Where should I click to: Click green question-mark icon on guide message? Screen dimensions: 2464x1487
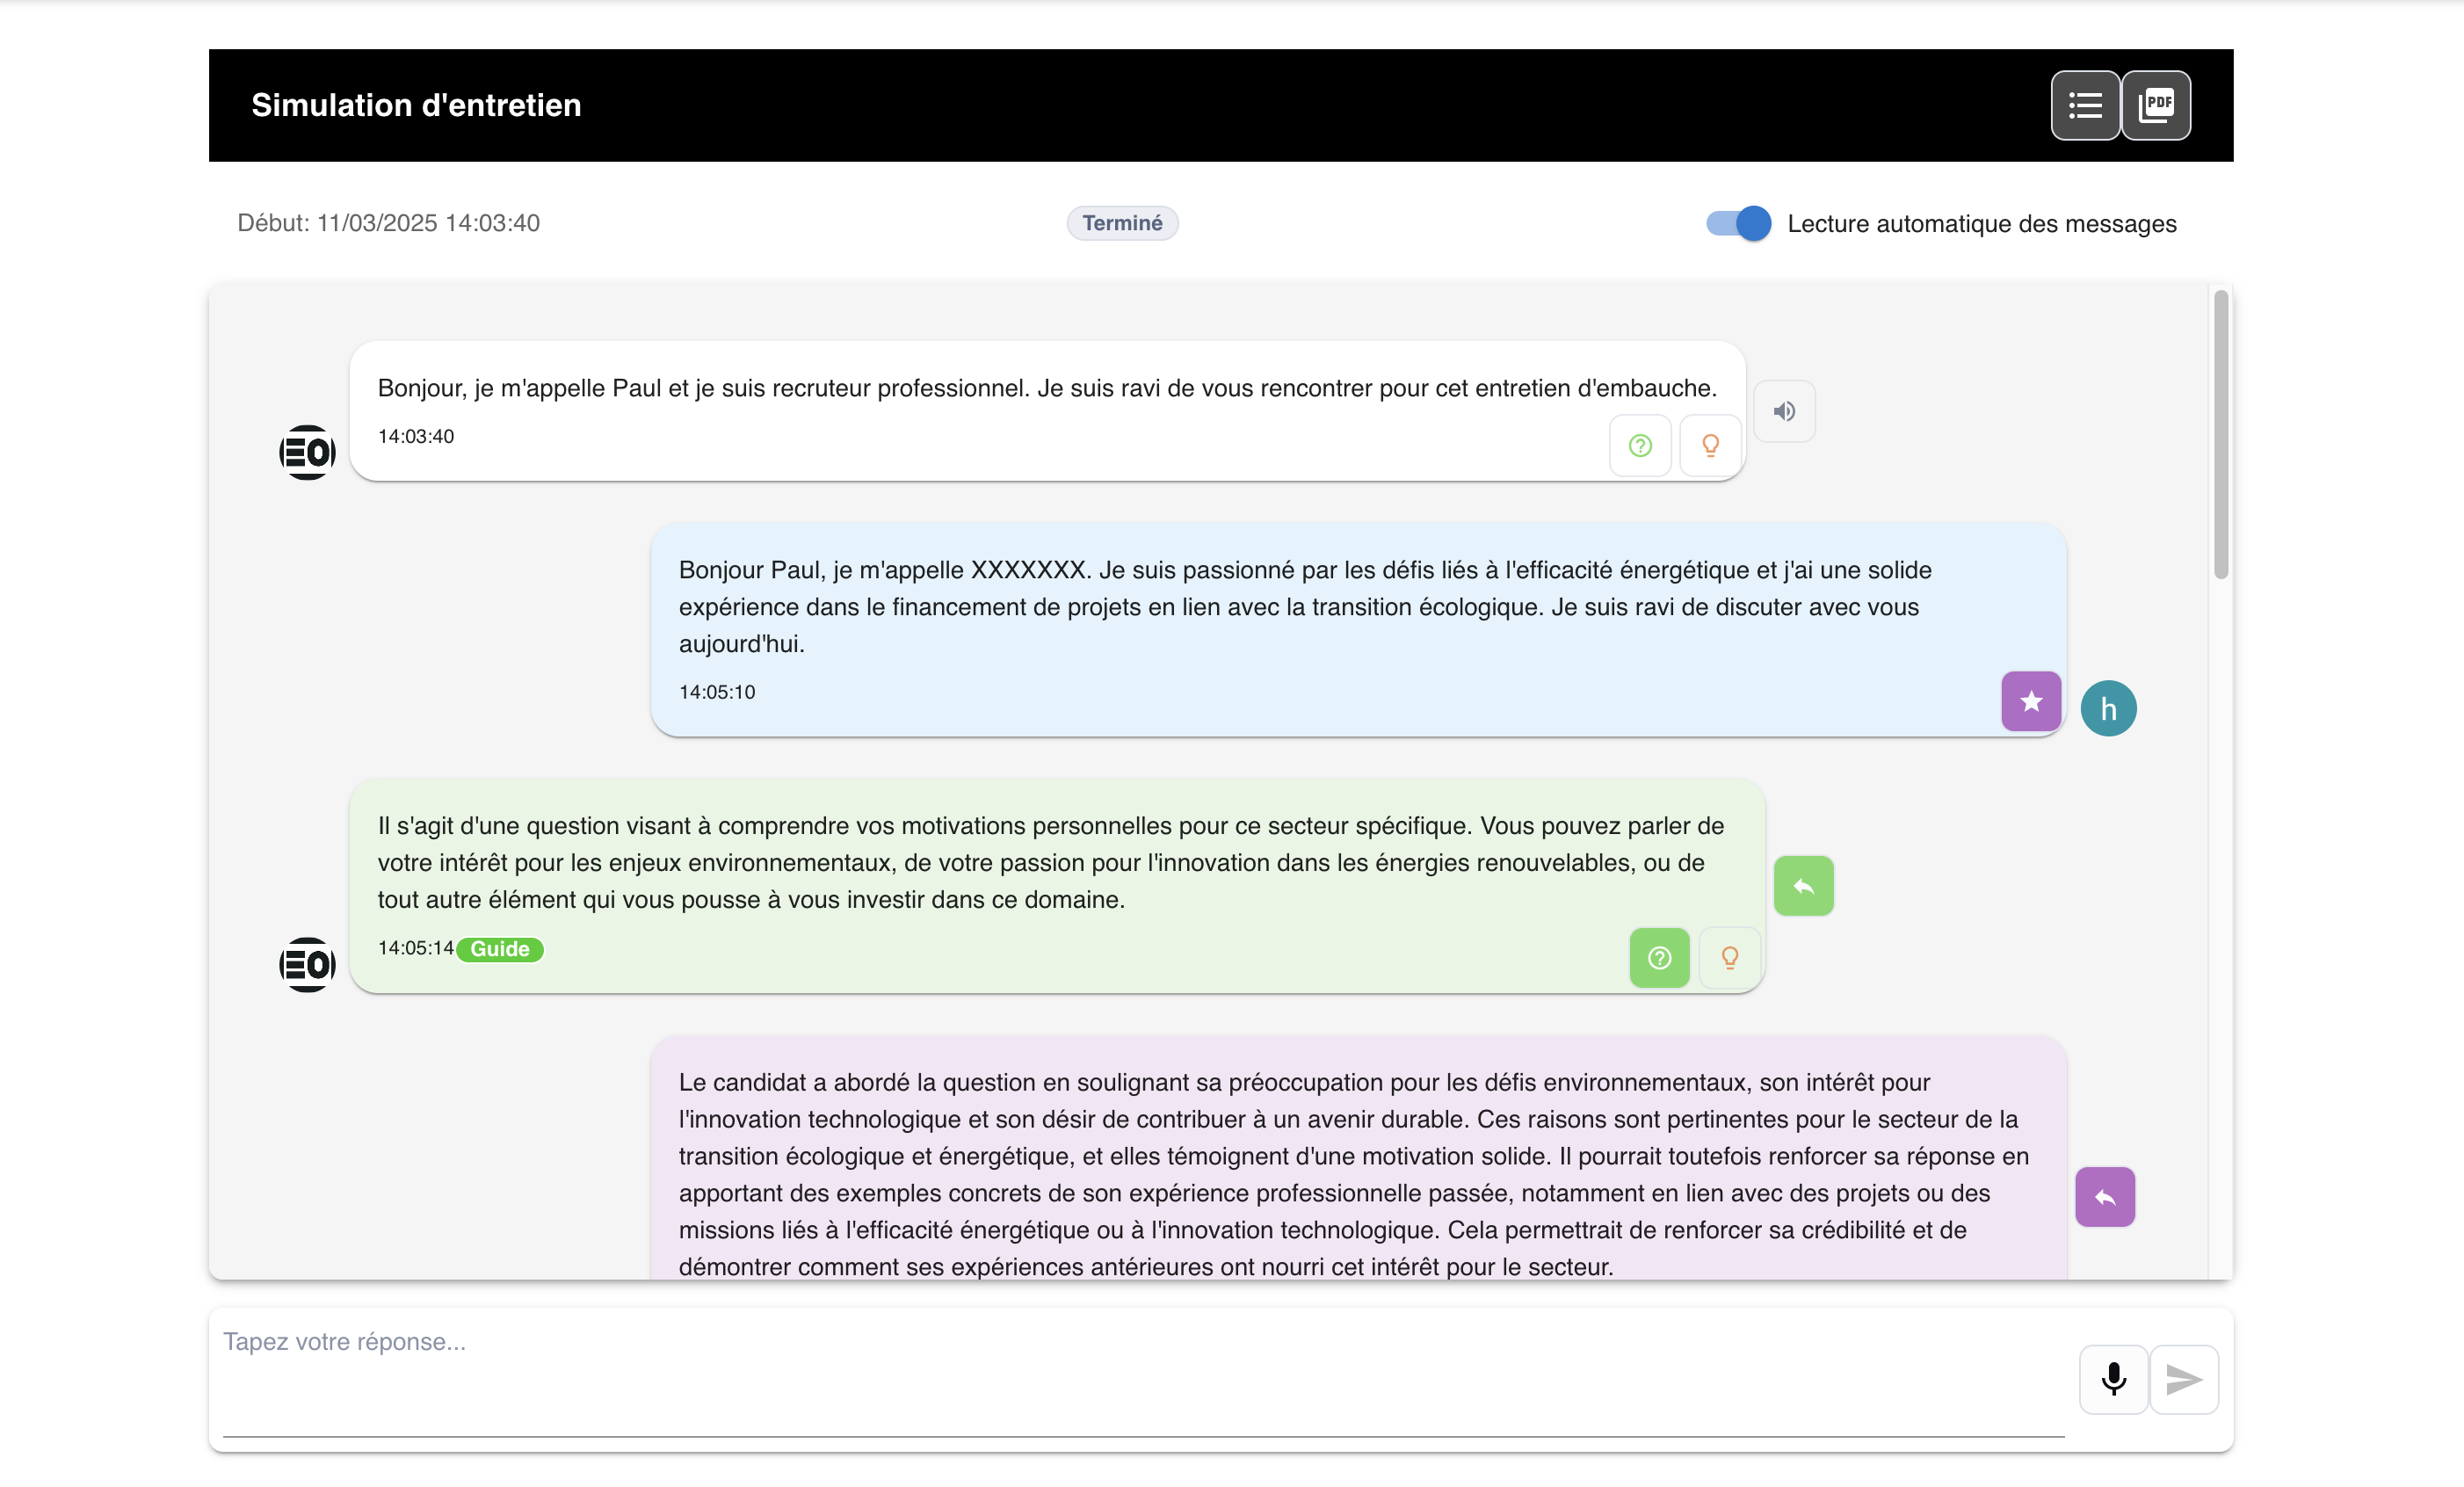(x=1659, y=958)
